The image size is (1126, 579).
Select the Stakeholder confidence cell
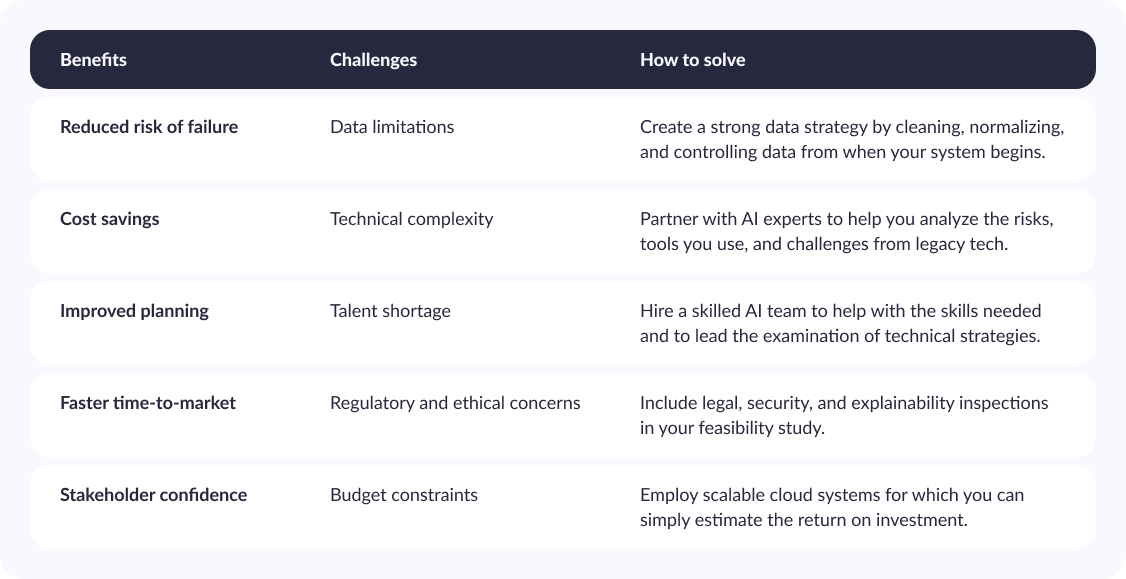[154, 495]
